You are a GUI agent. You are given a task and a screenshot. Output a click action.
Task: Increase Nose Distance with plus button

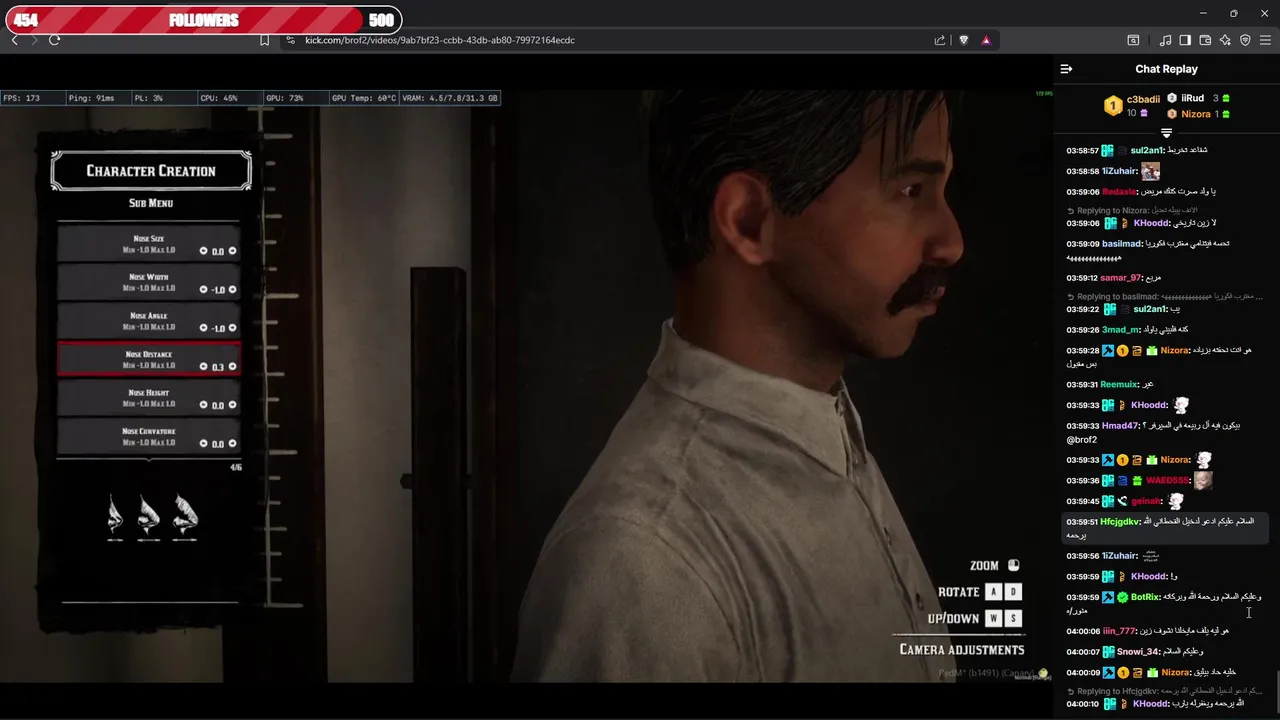coord(233,367)
